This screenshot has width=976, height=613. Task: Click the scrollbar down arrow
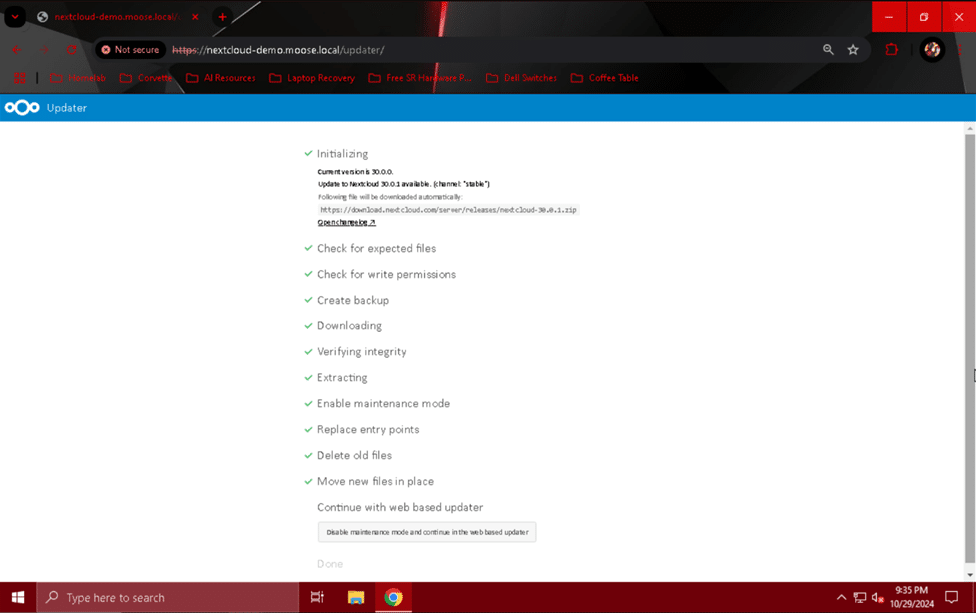(970, 575)
